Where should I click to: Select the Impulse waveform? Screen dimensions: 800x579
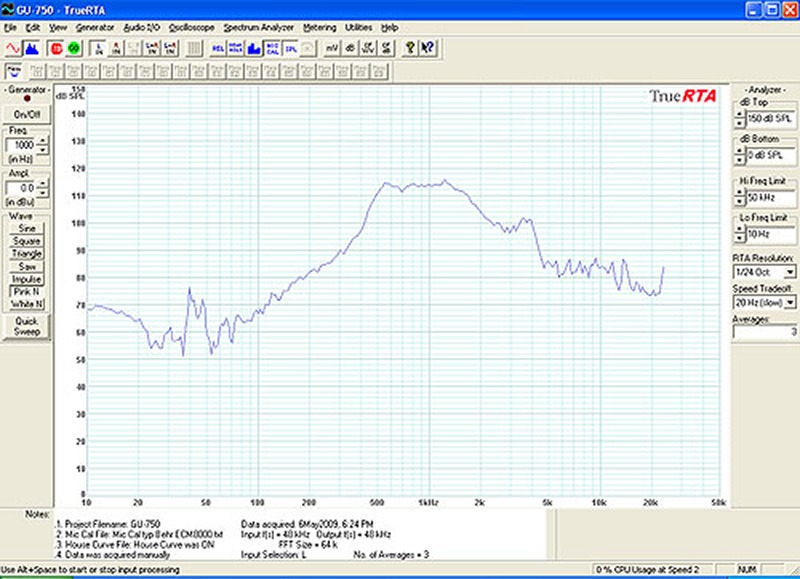click(x=27, y=279)
